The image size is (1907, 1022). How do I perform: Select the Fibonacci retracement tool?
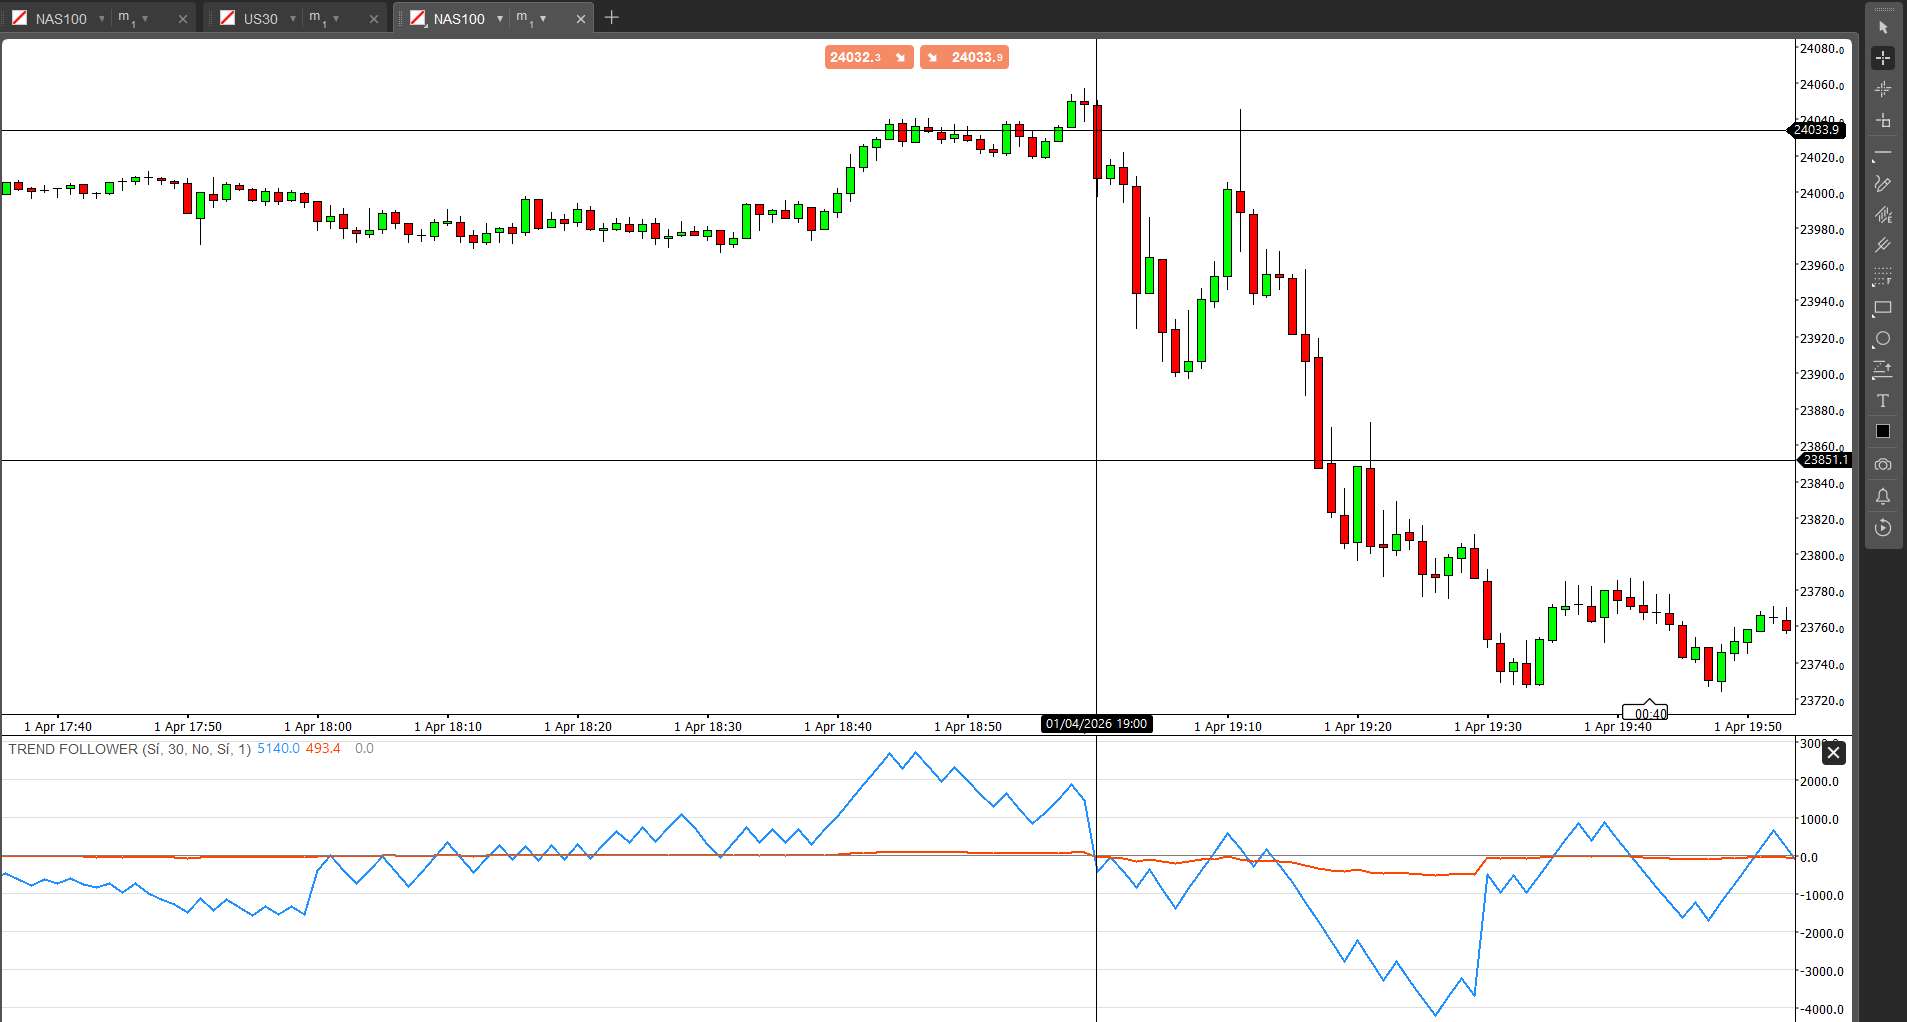[1883, 277]
